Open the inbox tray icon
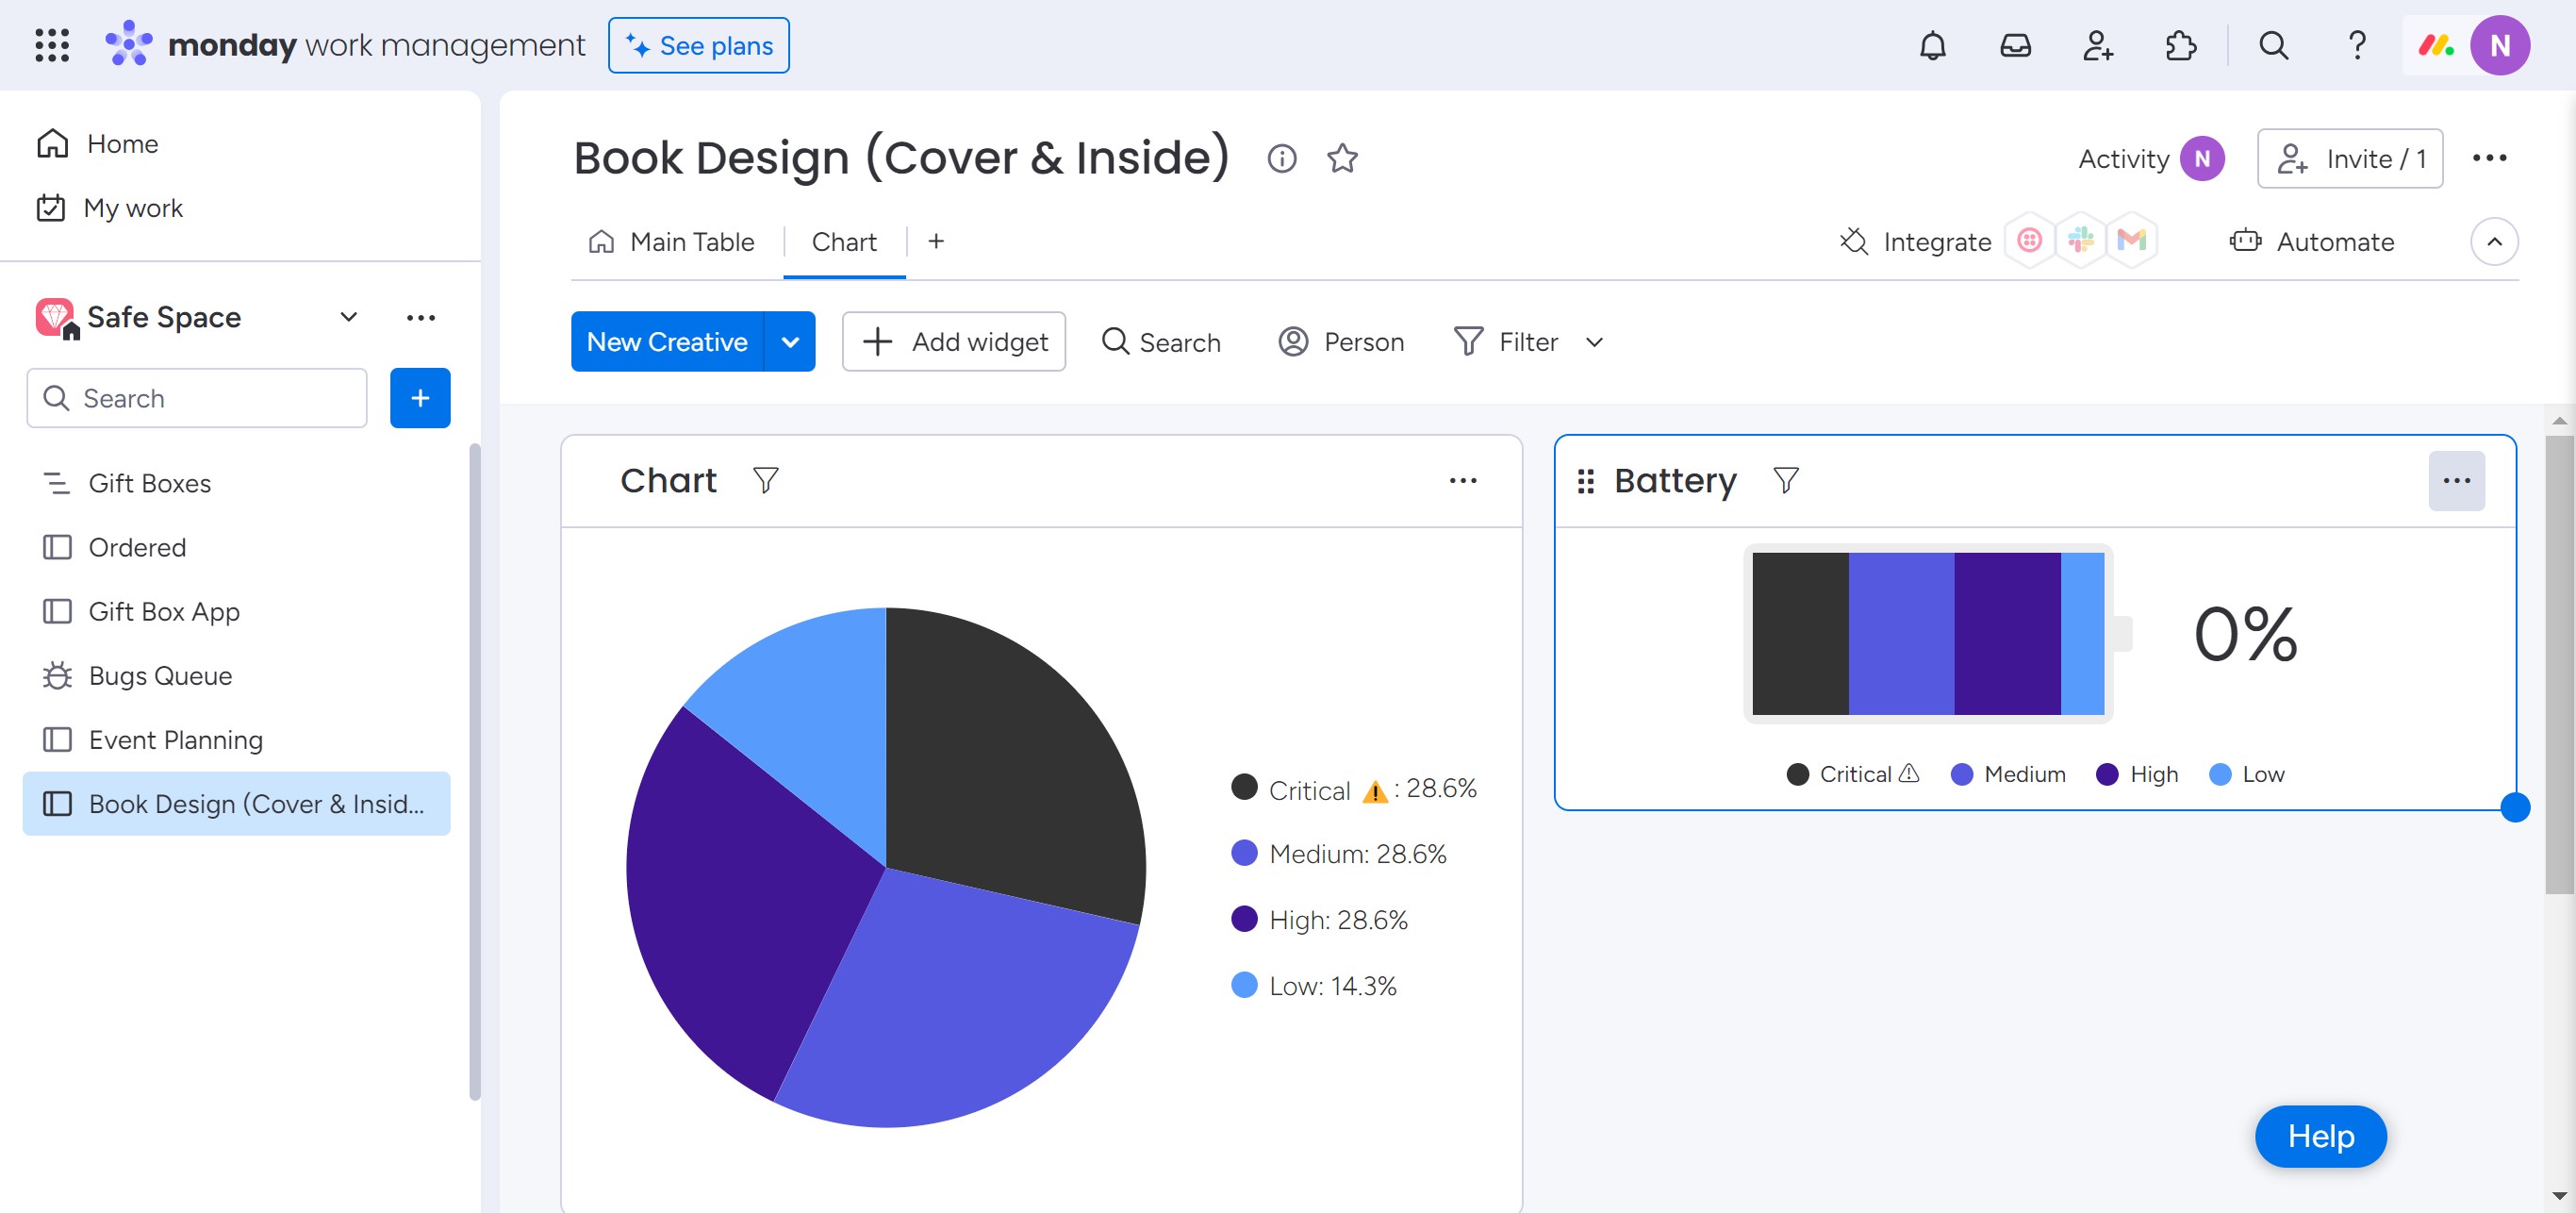 2015,45
